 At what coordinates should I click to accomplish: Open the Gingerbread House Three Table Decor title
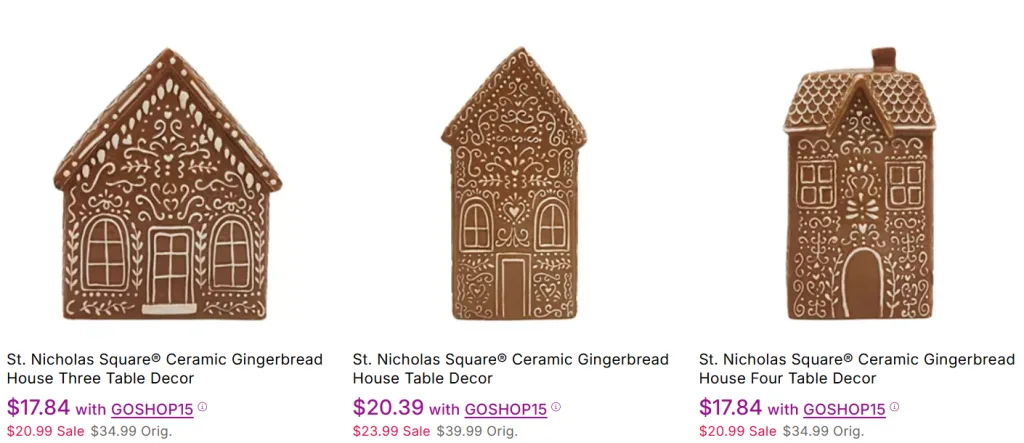point(165,368)
